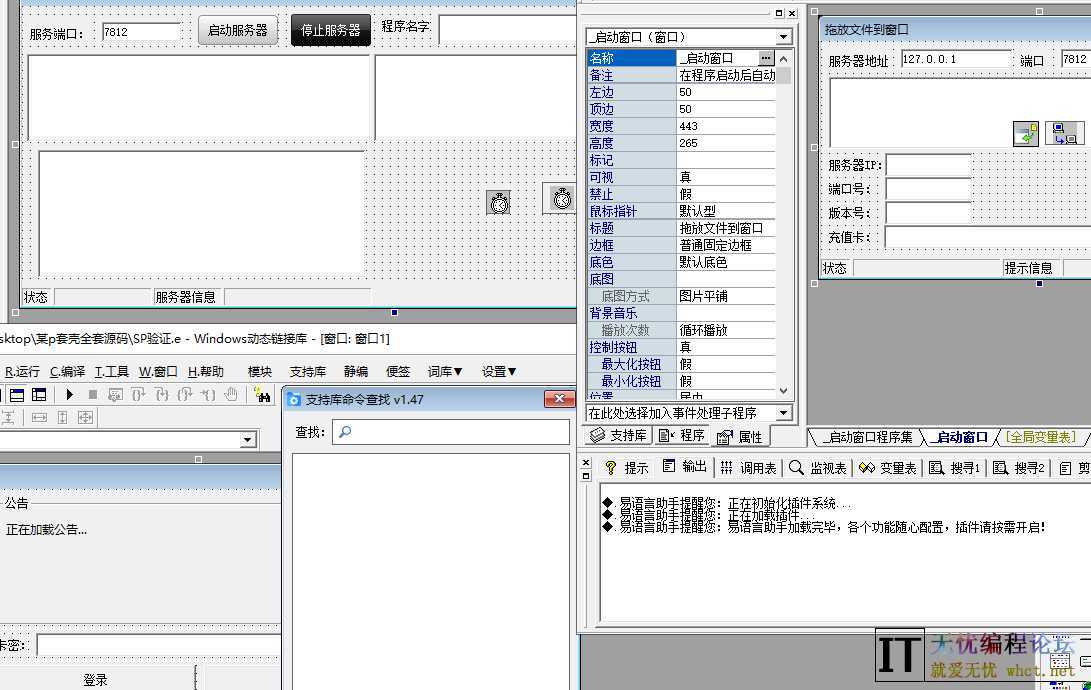This screenshot has height=690, width=1091.
Task: Click the ellipsis button in 名称 property row
Action: pos(766,58)
